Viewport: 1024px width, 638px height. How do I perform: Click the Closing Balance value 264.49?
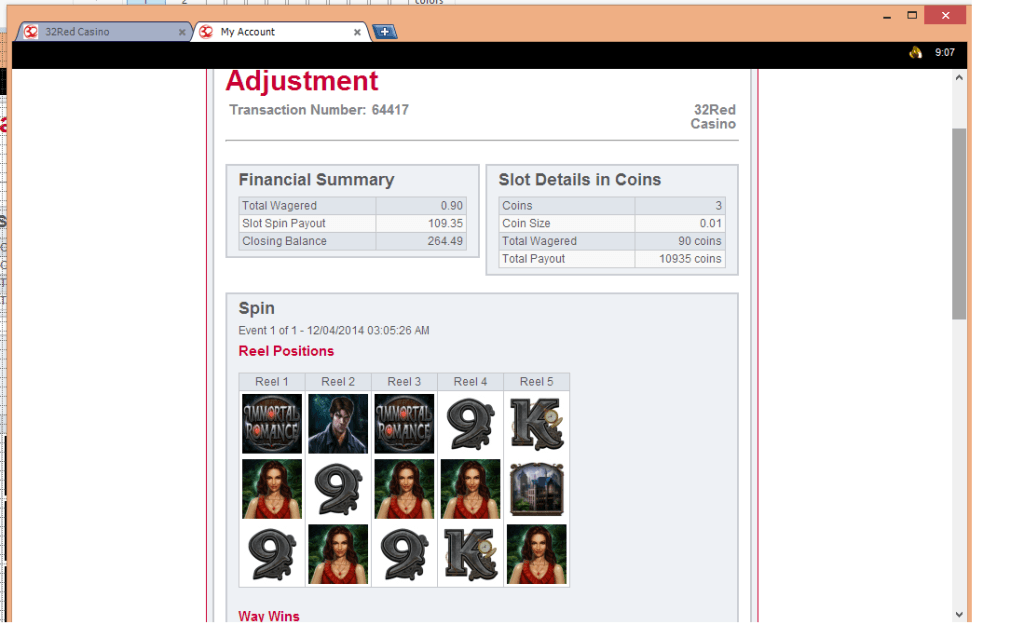(445, 241)
